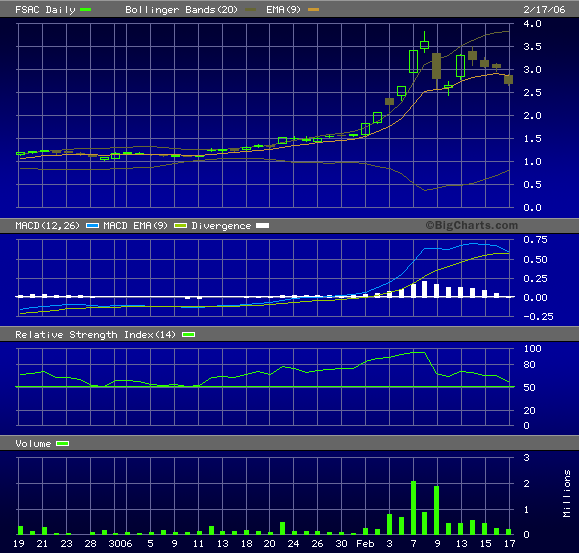Click the tallest white divergence bar
The width and height of the screenshot is (579, 553).
425,289
